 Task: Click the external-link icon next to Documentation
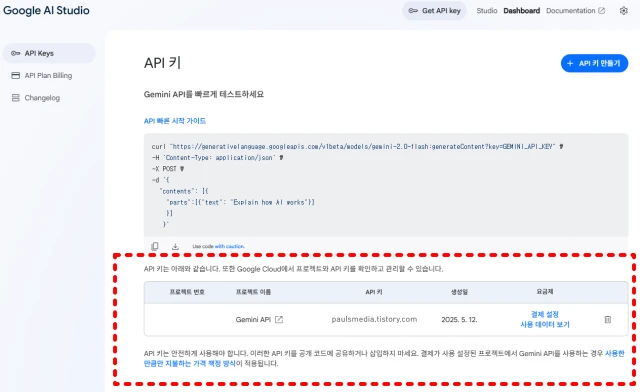(x=602, y=11)
